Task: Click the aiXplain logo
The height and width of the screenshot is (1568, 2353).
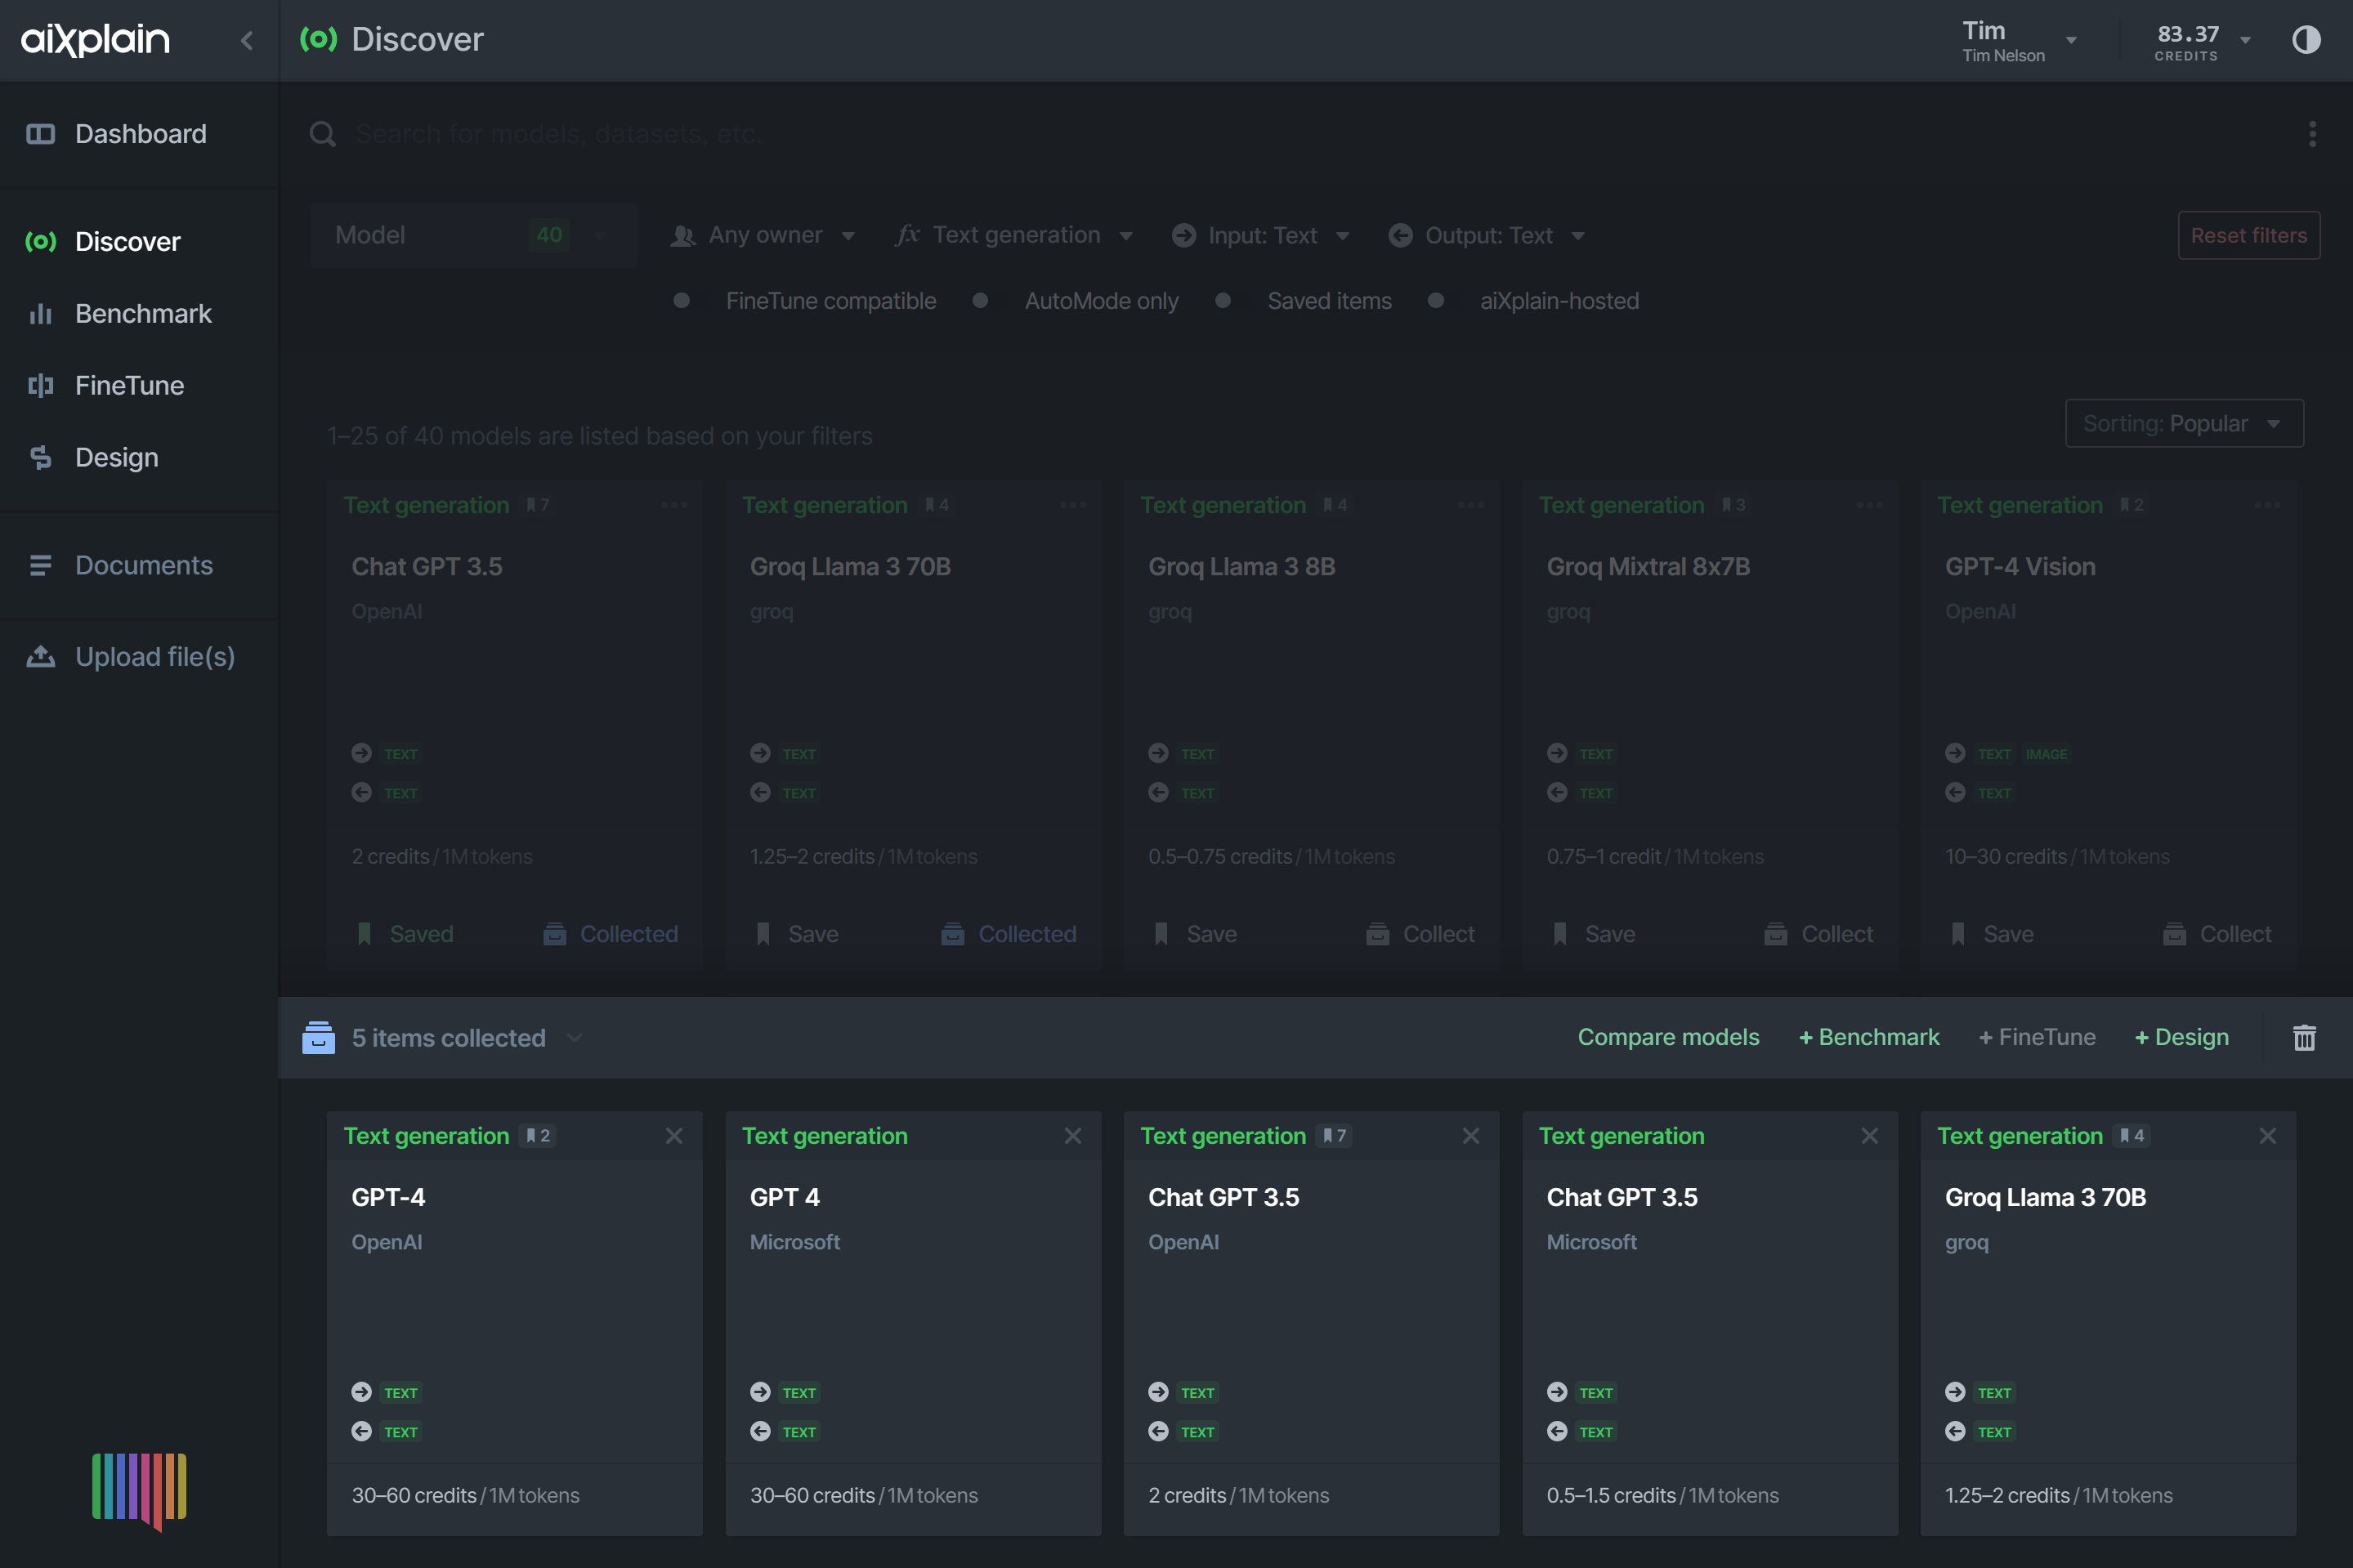Action: [96, 39]
